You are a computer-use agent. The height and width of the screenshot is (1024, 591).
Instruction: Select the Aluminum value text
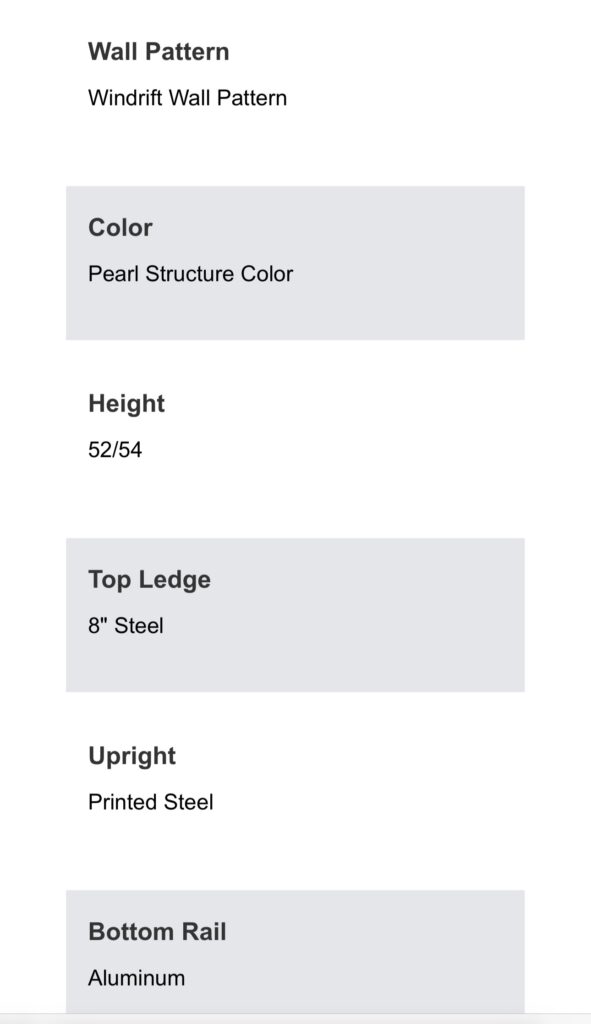136,978
